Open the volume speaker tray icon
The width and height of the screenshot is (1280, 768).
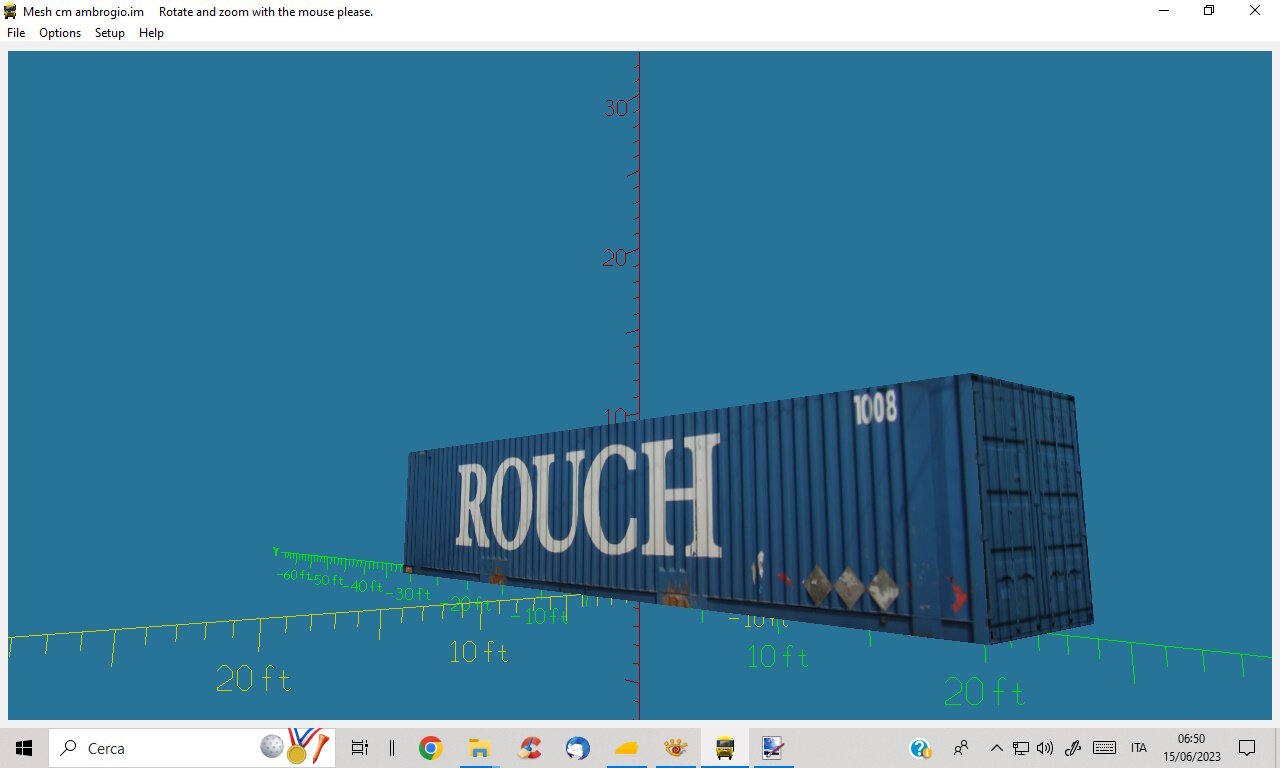(x=1045, y=748)
